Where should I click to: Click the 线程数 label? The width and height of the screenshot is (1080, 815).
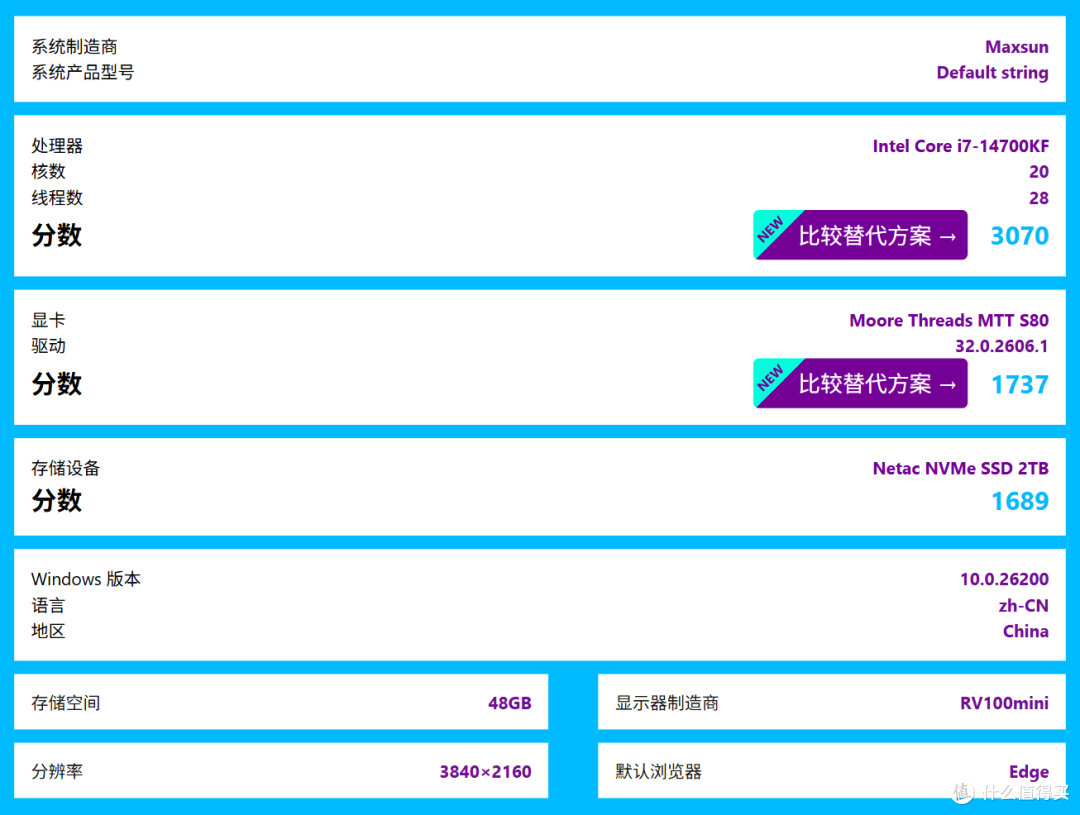57,198
